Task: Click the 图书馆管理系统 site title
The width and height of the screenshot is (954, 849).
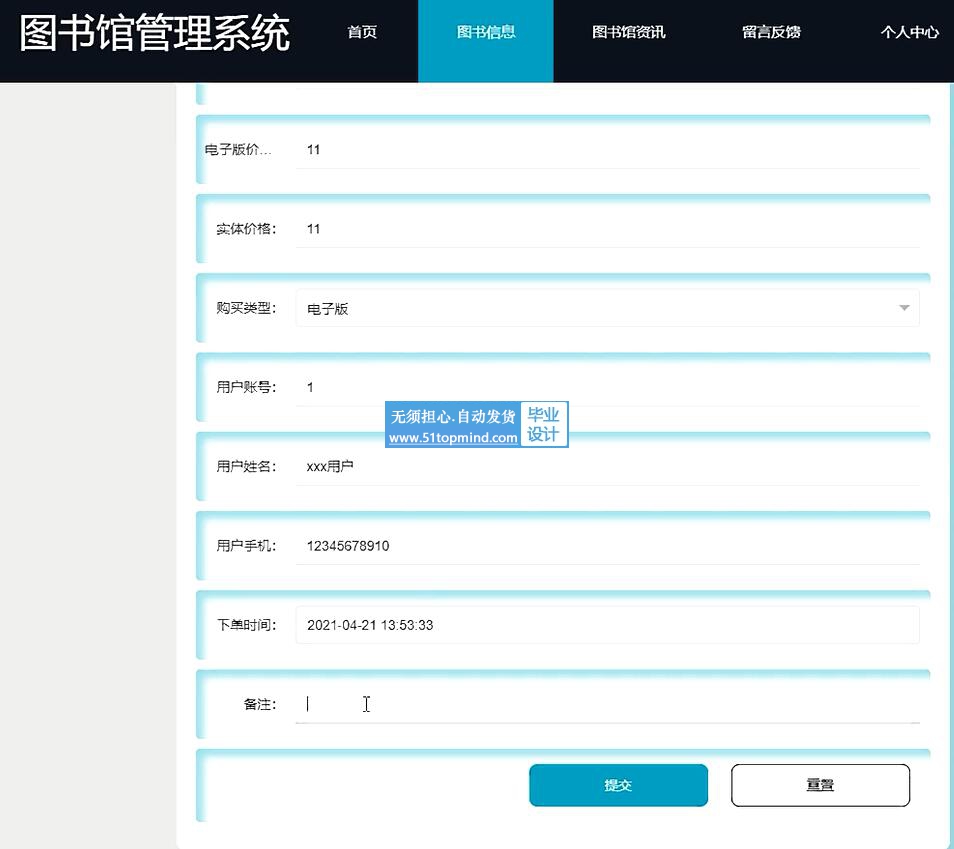Action: (x=155, y=33)
